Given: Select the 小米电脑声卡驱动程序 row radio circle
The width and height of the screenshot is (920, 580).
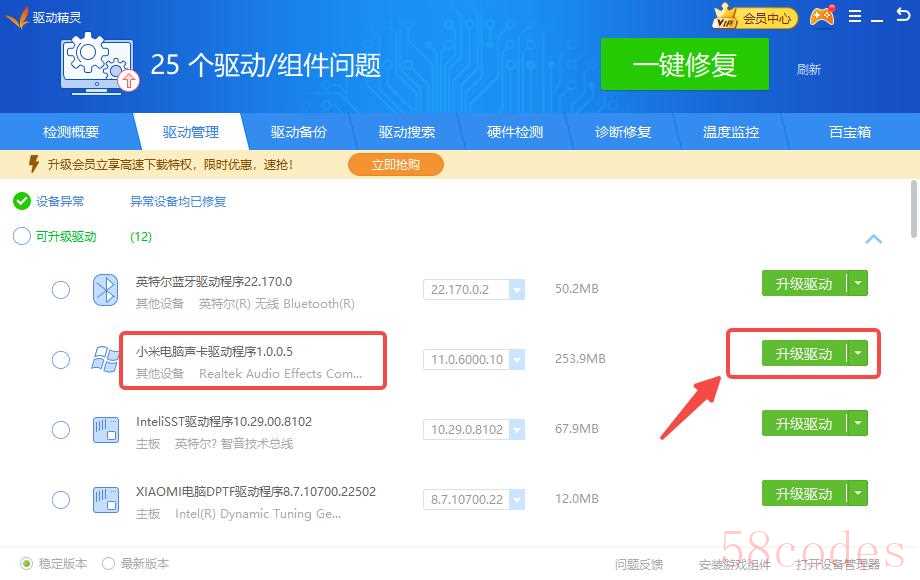Looking at the screenshot, I should point(60,359).
